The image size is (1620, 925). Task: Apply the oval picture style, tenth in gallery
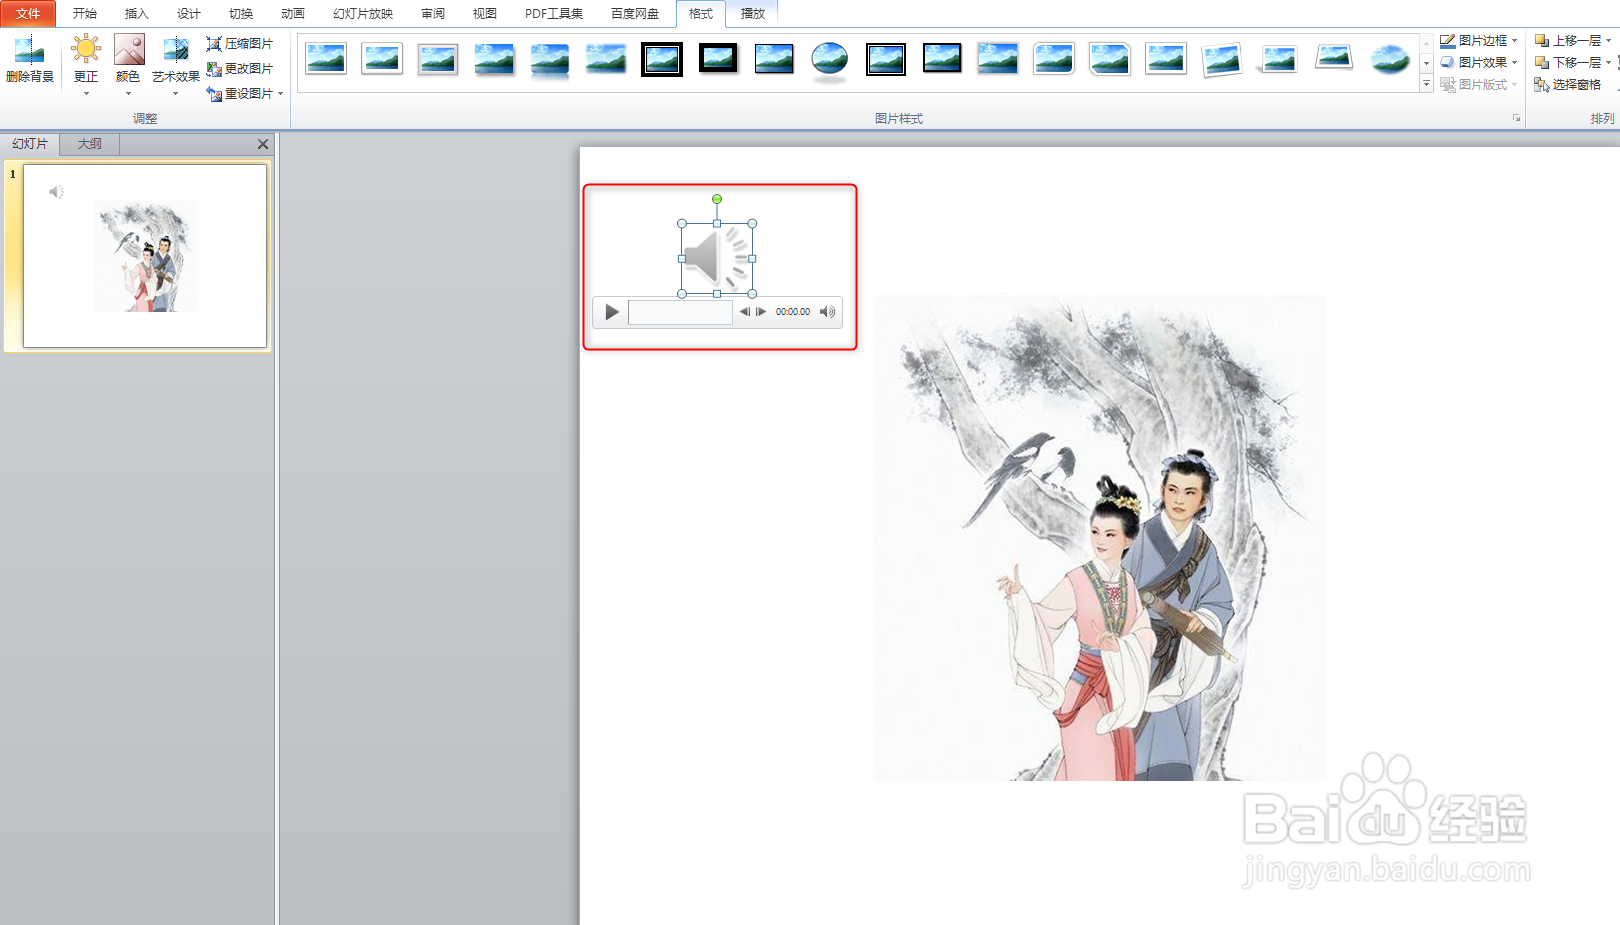click(830, 59)
